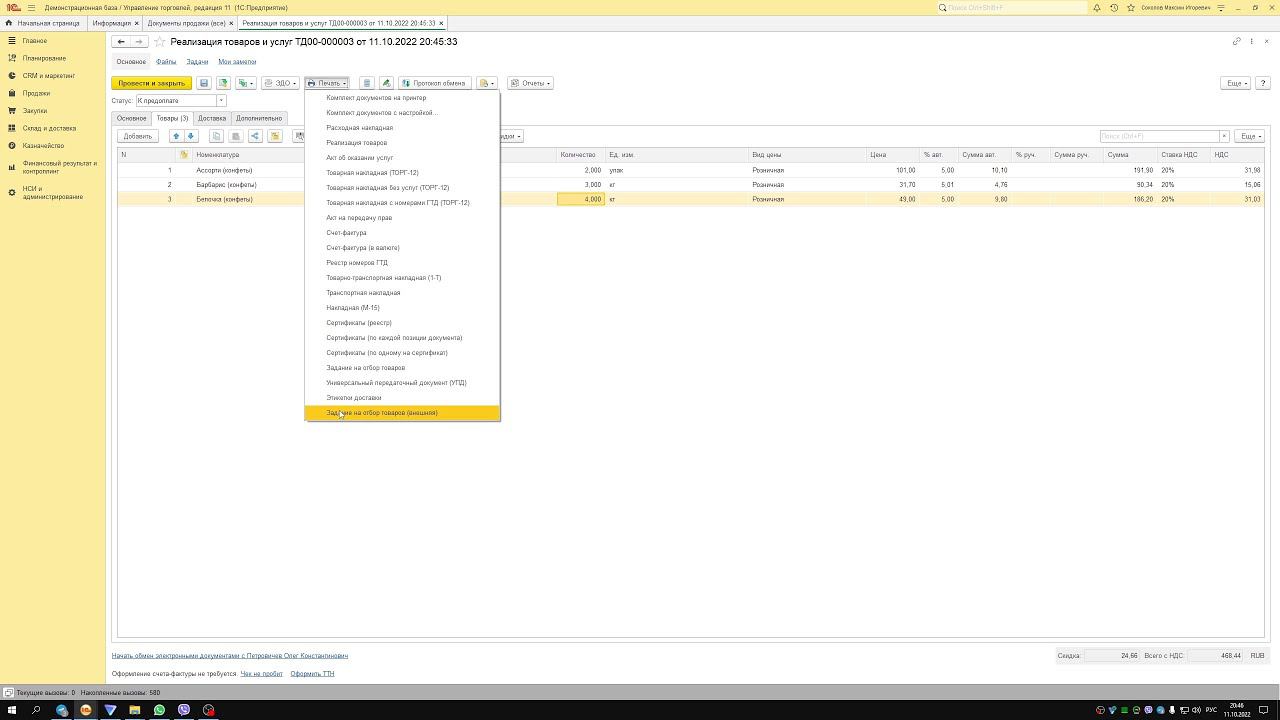The image size is (1280, 720).
Task: Move row up with blue up arrow
Action: coord(176,136)
